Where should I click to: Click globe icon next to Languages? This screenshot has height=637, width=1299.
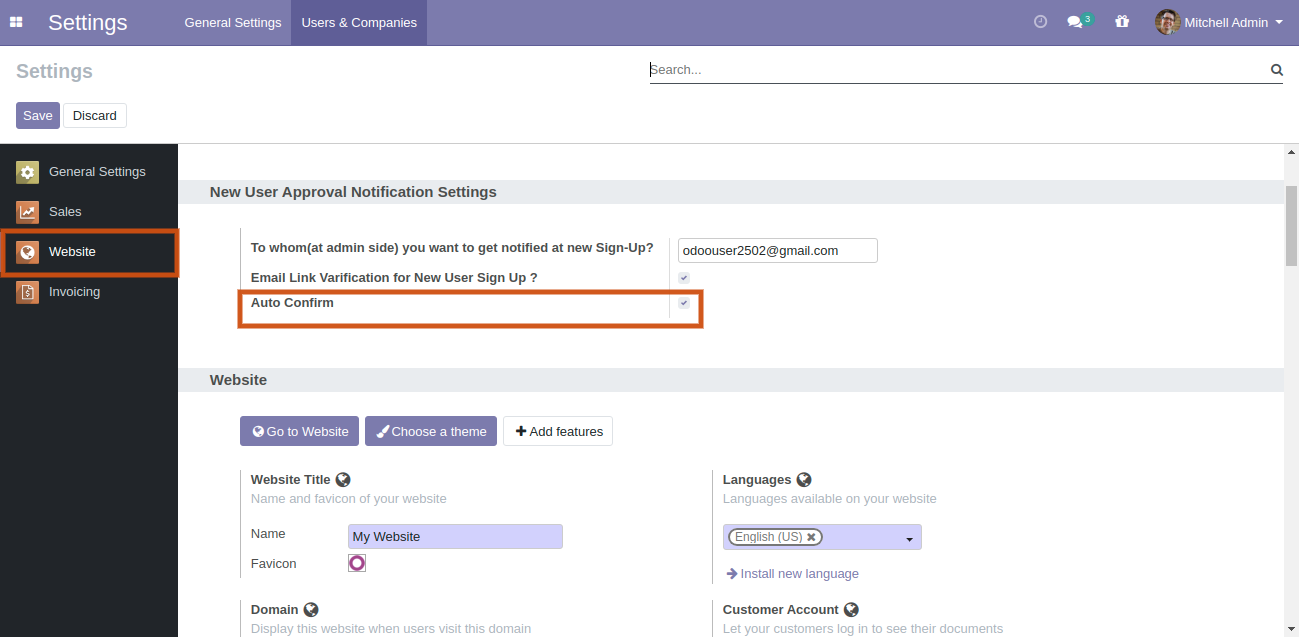click(804, 480)
